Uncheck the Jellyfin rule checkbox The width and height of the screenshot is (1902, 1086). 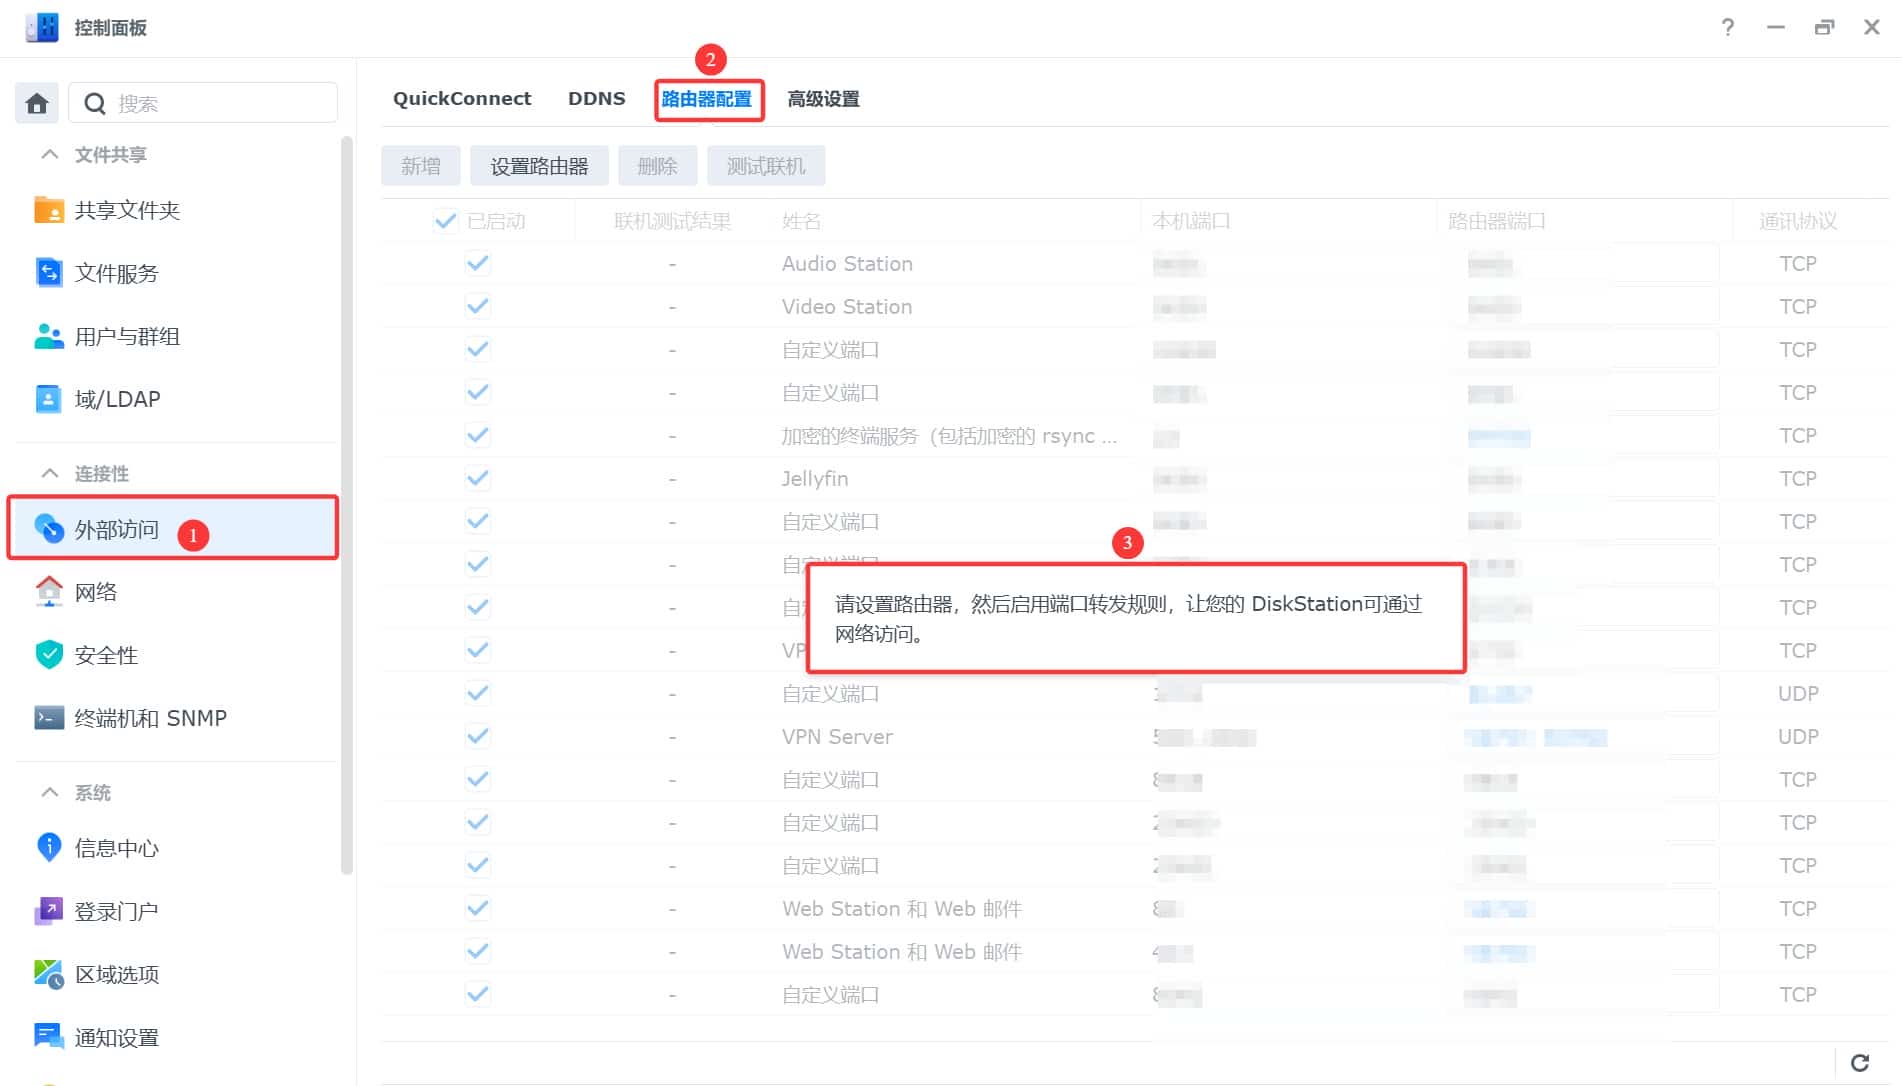click(478, 479)
